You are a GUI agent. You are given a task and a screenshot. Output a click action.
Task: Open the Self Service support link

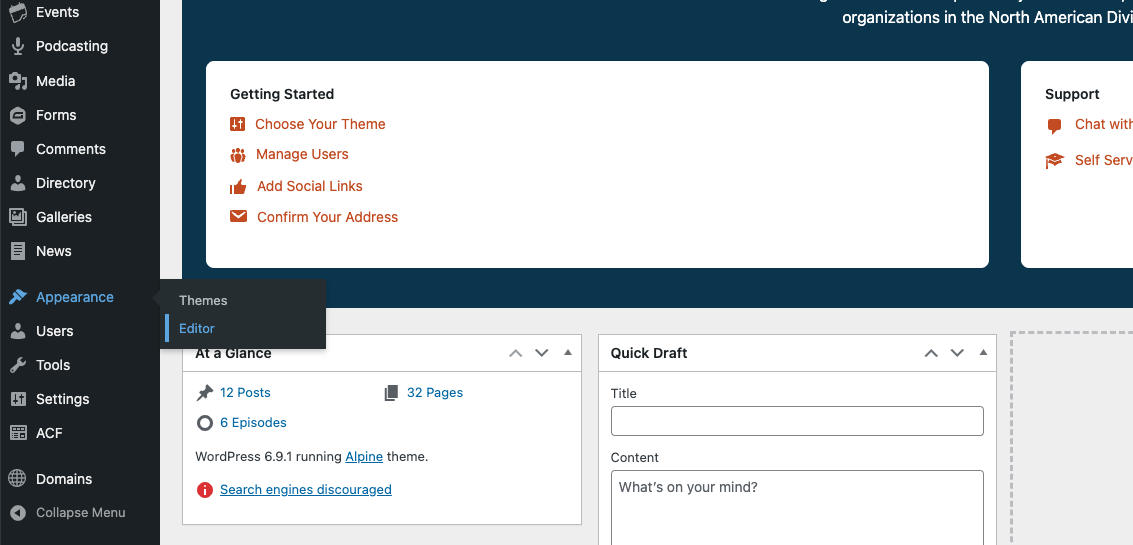(1103, 160)
